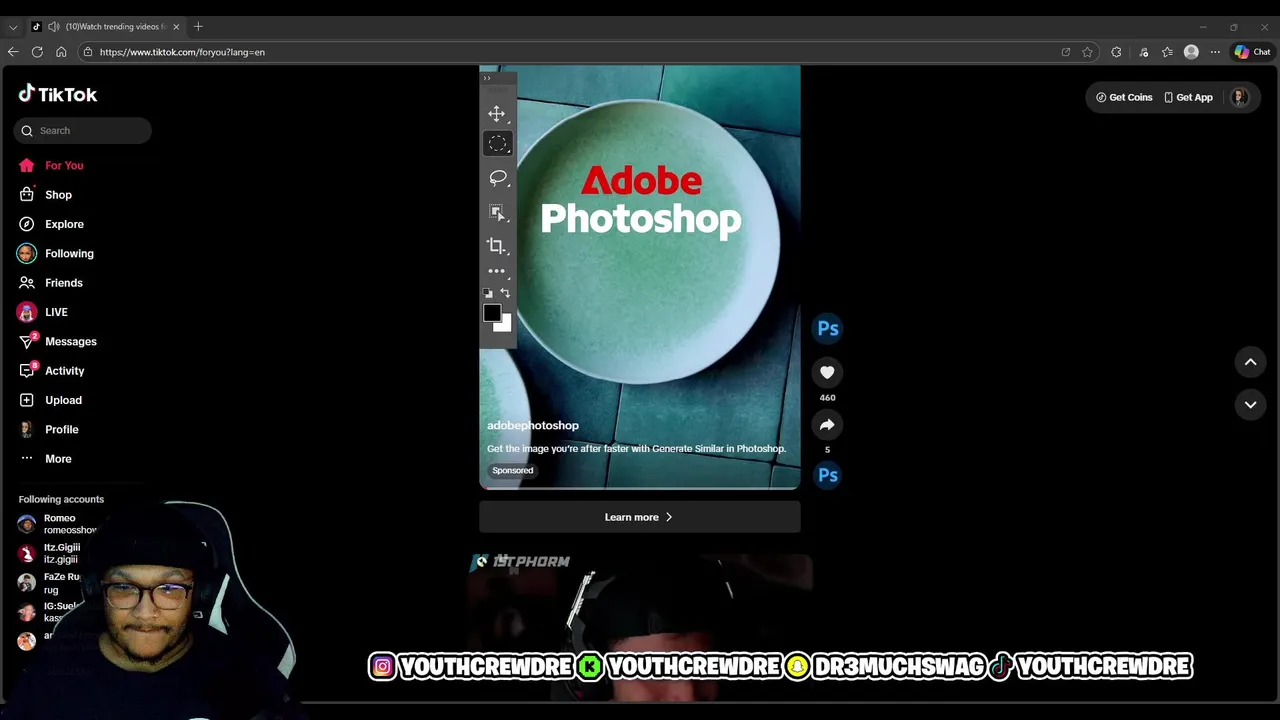Open the Upload page
The width and height of the screenshot is (1280, 720).
click(63, 400)
